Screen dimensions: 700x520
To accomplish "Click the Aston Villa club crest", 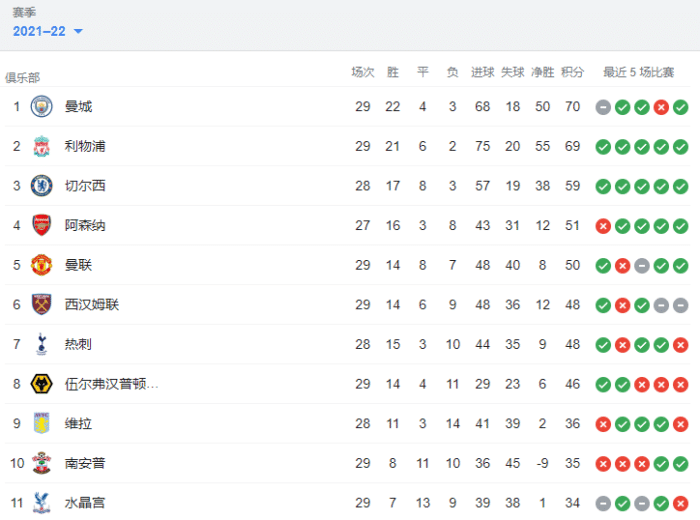I will pos(41,424).
